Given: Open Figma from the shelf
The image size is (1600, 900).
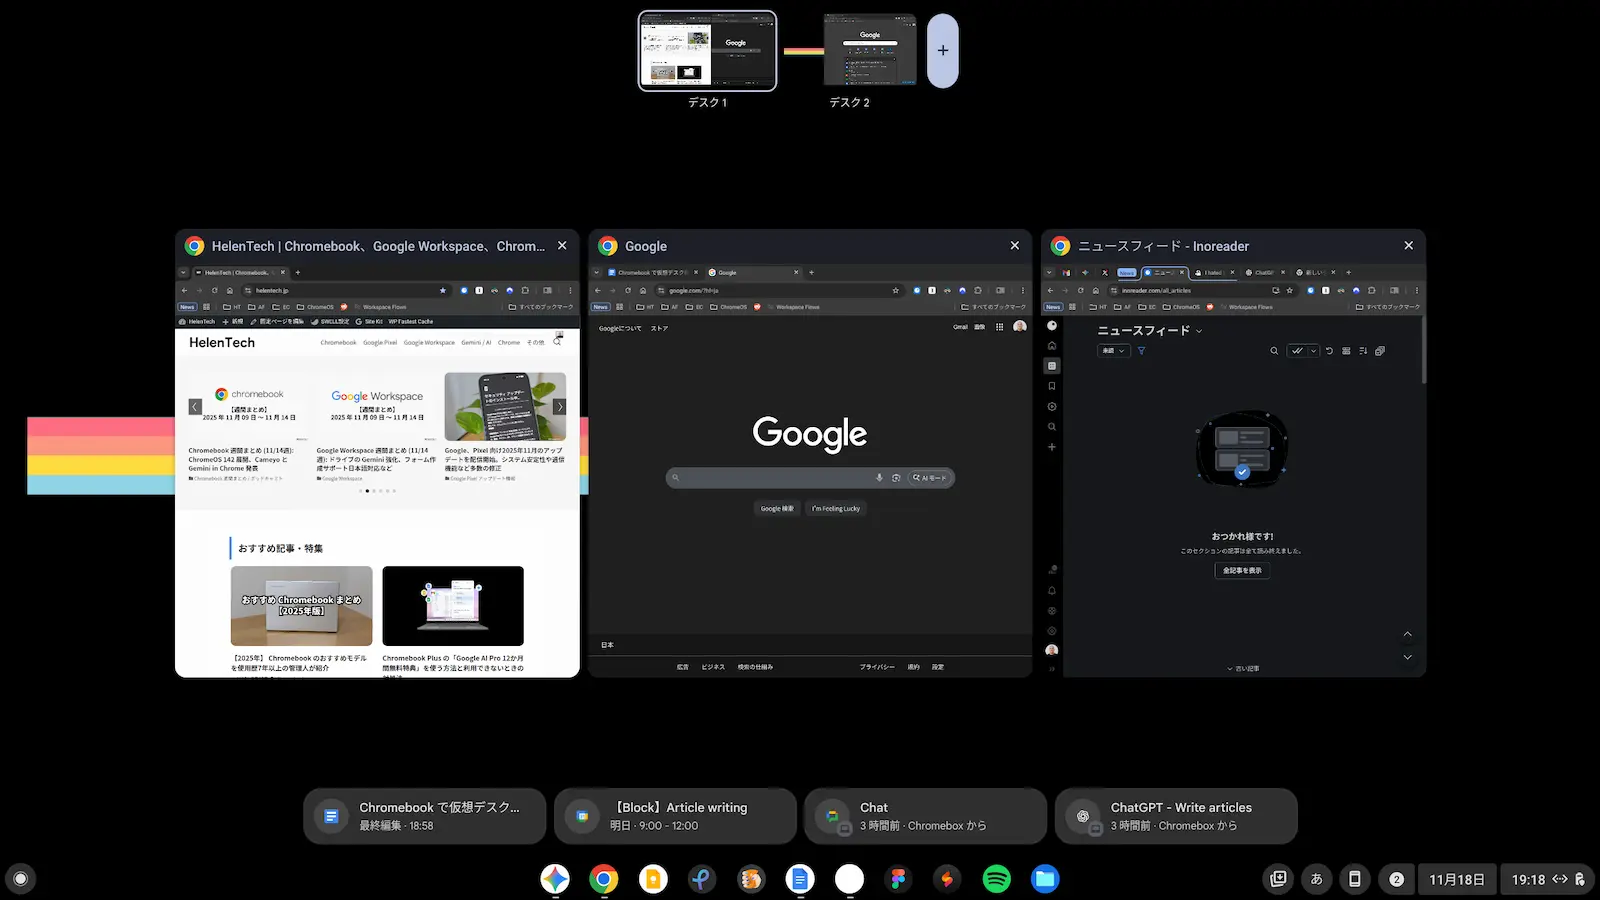Looking at the screenshot, I should (898, 879).
